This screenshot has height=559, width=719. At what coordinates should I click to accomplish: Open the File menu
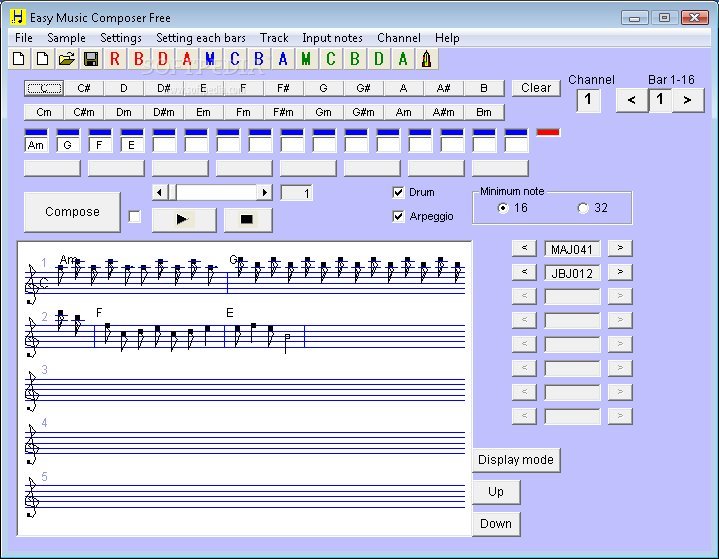(23, 38)
